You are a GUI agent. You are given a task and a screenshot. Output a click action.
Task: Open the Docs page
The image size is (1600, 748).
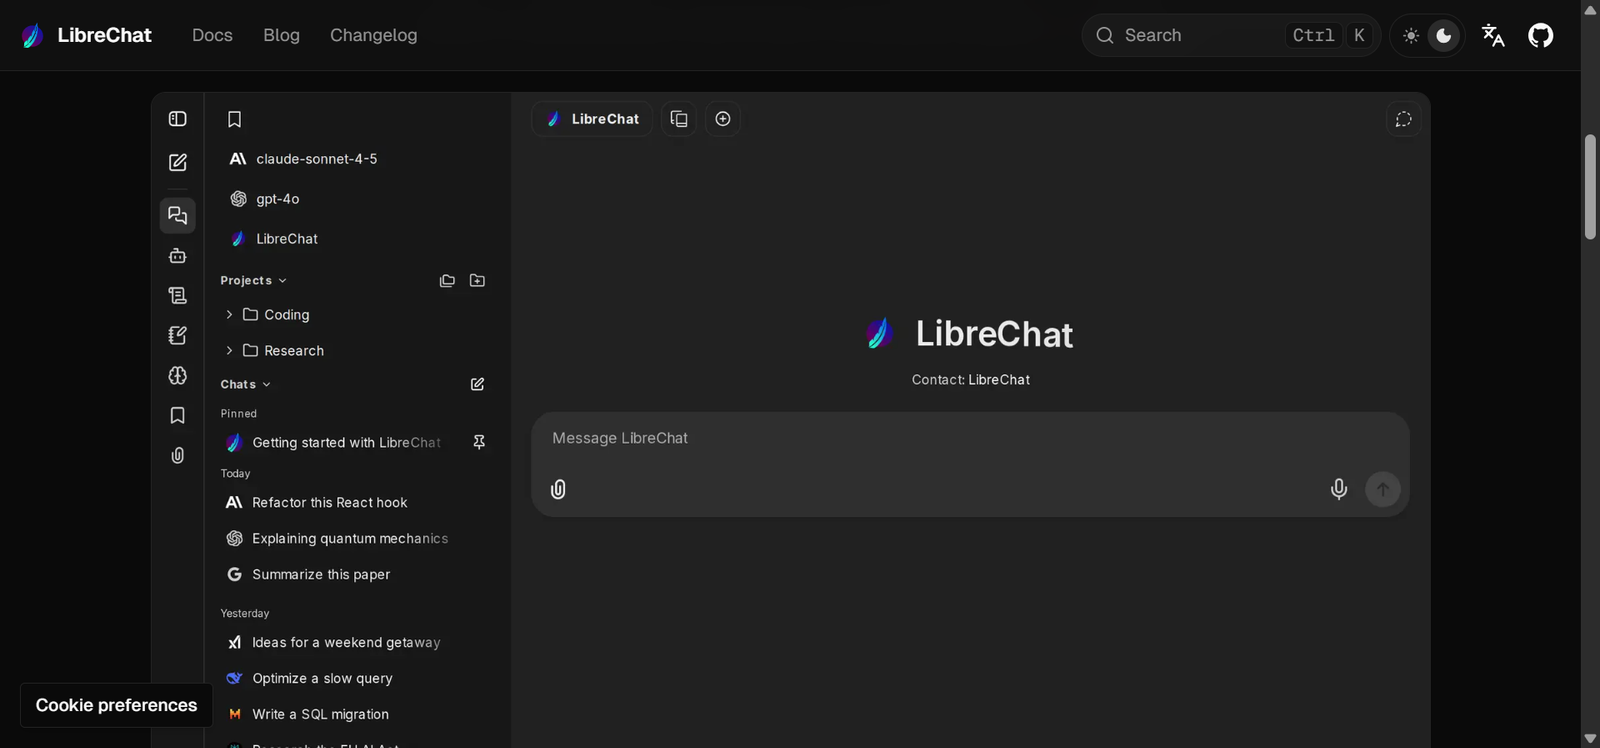click(x=212, y=35)
